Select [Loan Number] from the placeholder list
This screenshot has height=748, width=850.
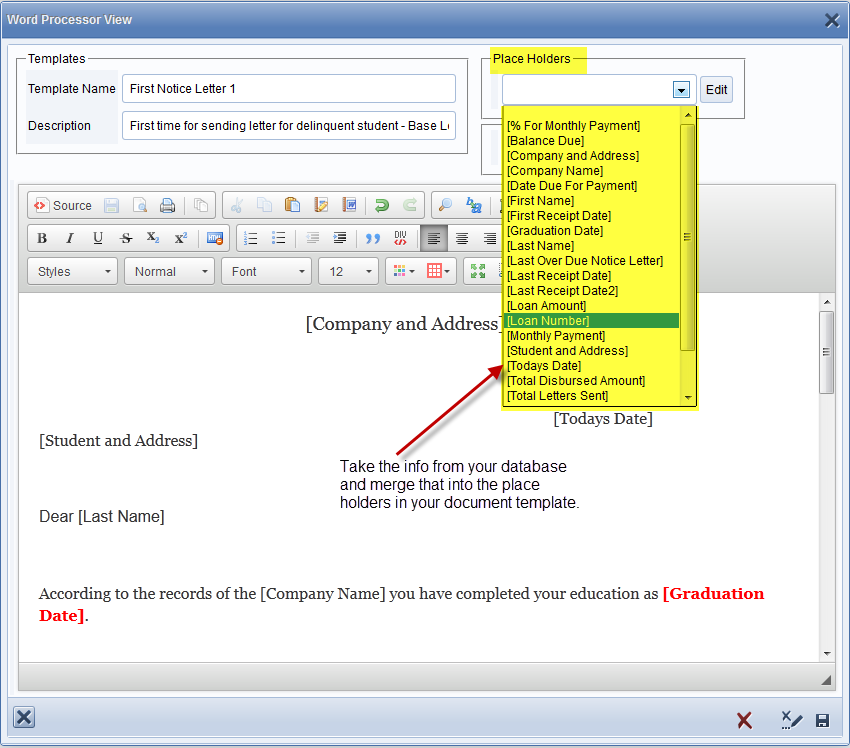point(590,321)
